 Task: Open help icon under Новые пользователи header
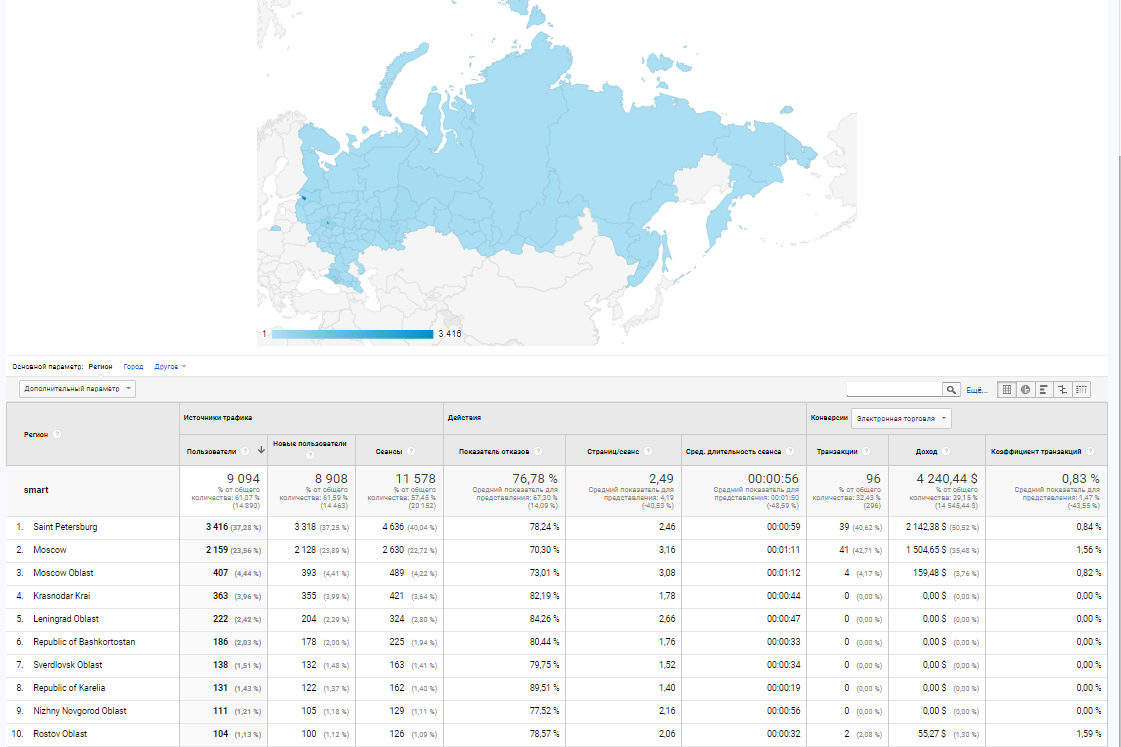(x=310, y=455)
